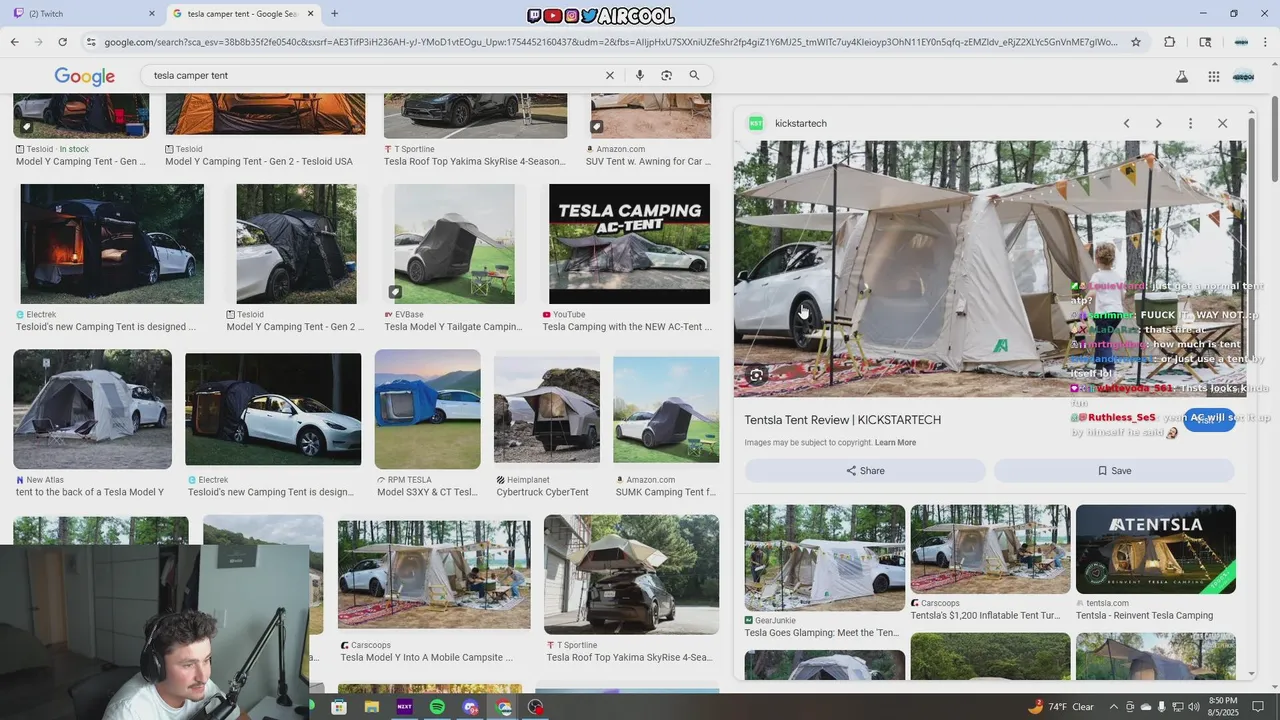Bookmark this page with the star icon
The height and width of the screenshot is (720, 1280).
[1136, 42]
